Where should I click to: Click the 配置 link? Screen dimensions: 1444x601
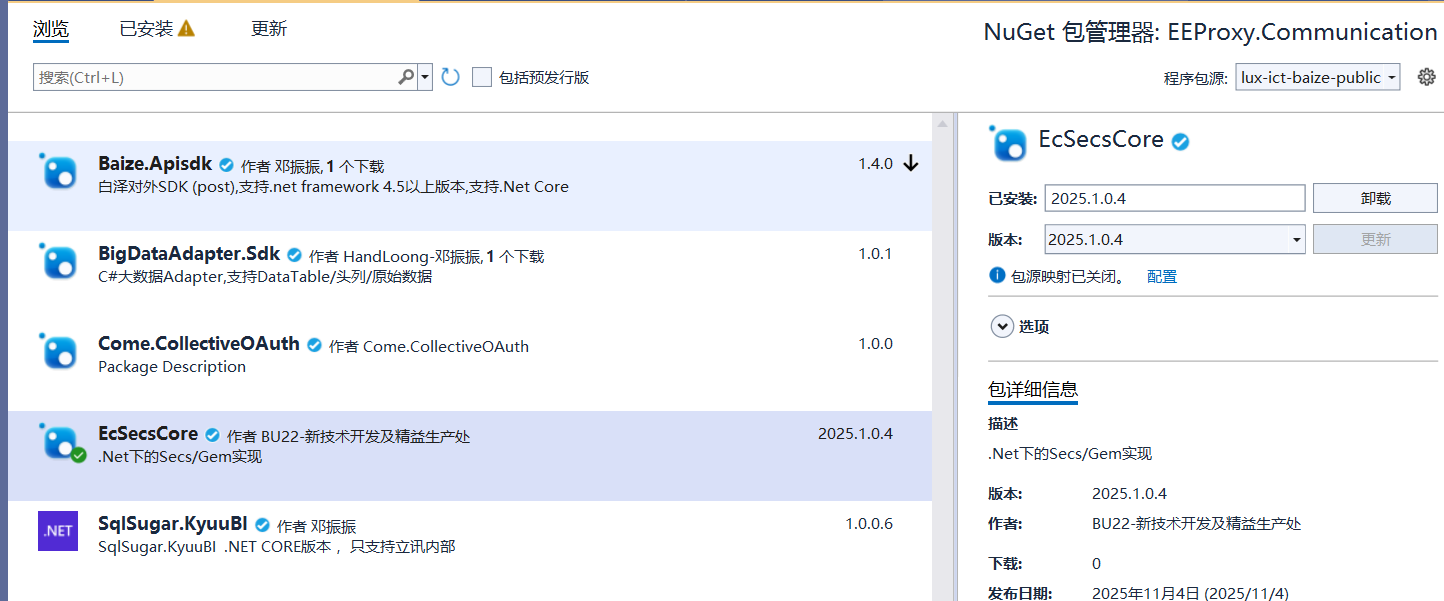tap(1162, 276)
